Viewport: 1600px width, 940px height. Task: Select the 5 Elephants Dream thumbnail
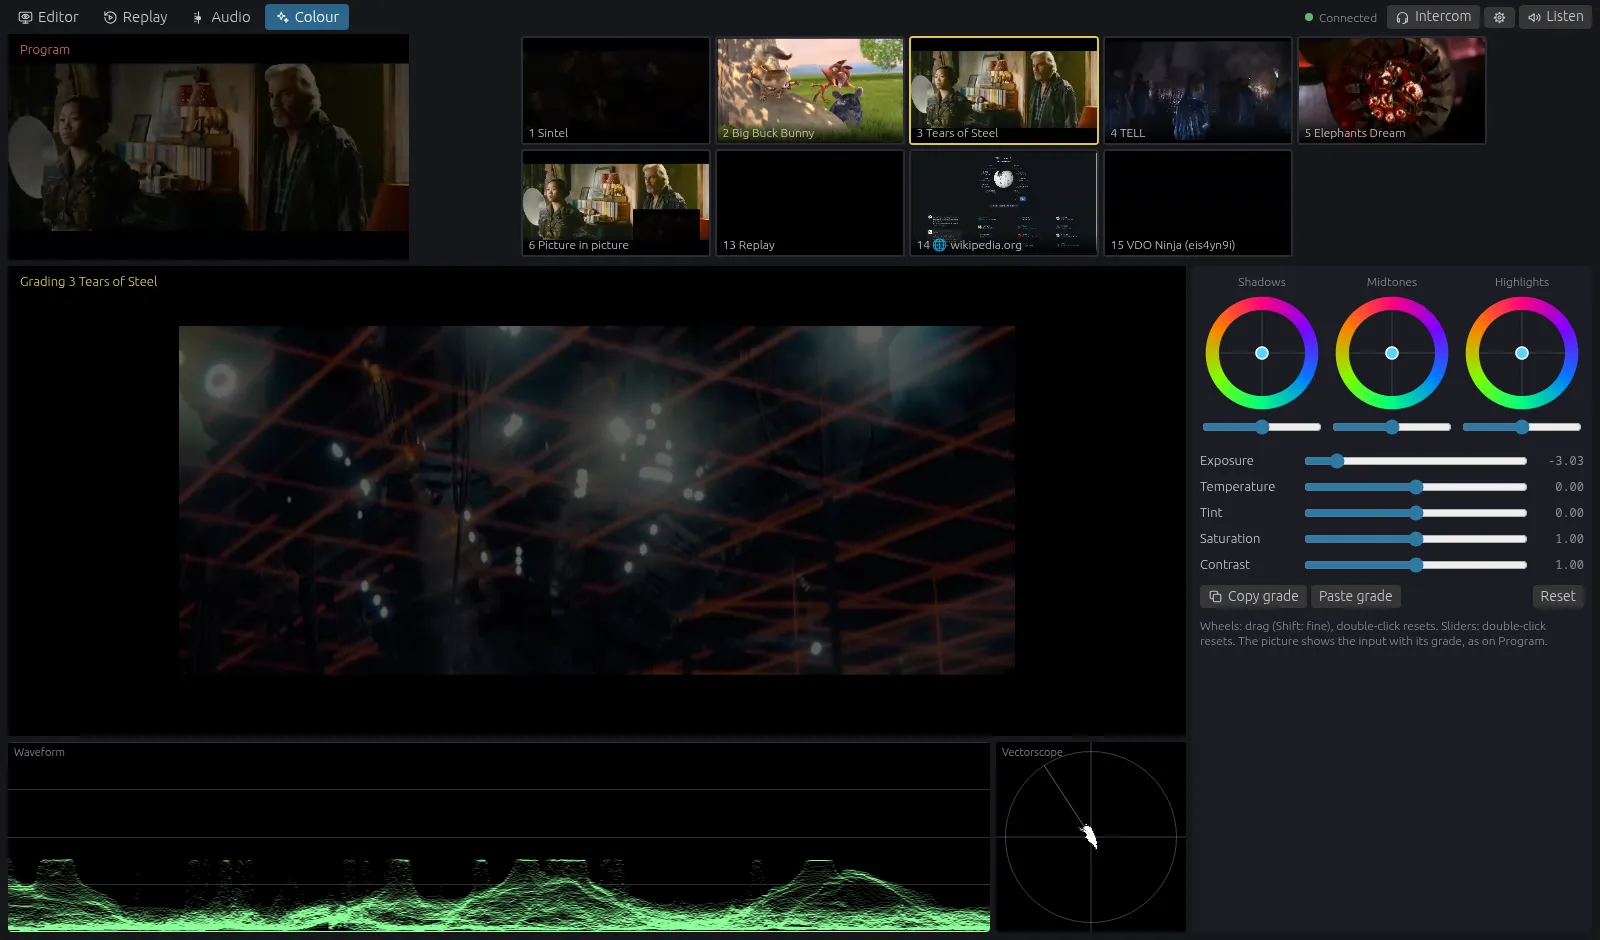pos(1392,91)
